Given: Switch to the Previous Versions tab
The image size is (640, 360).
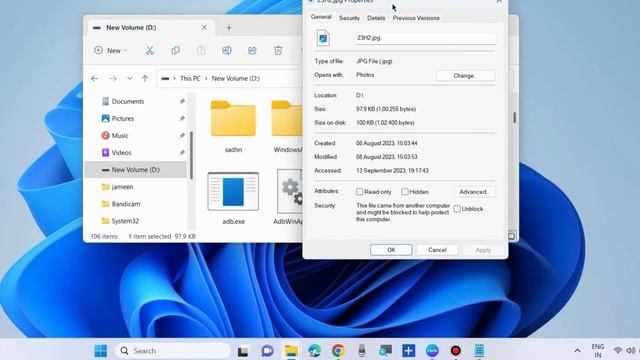Looking at the screenshot, I should pyautogui.click(x=416, y=18).
